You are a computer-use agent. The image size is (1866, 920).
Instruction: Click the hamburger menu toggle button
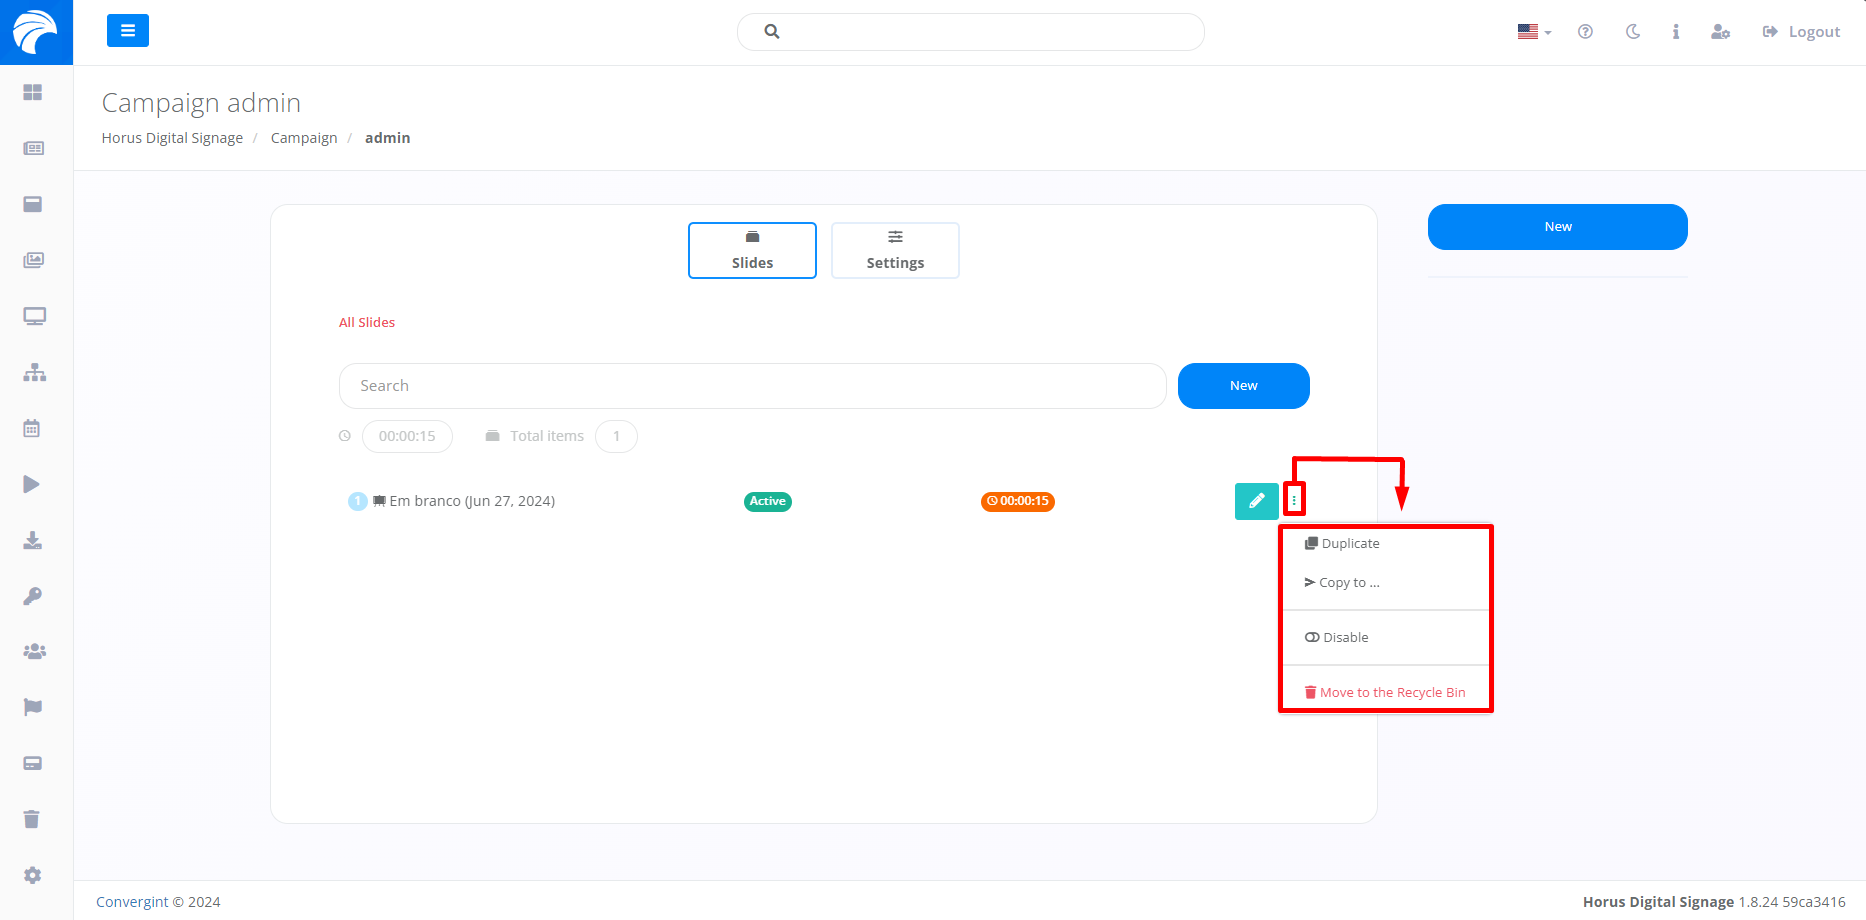point(127,31)
